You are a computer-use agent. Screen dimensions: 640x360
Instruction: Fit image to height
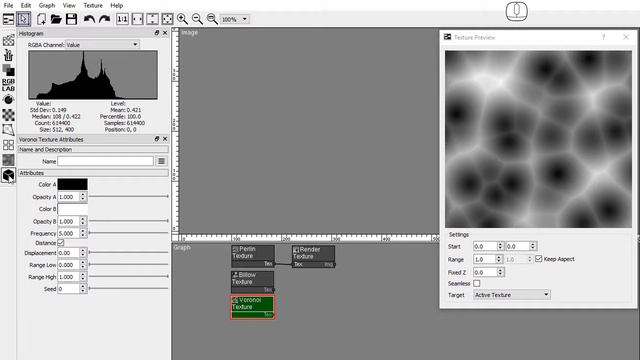coord(152,19)
